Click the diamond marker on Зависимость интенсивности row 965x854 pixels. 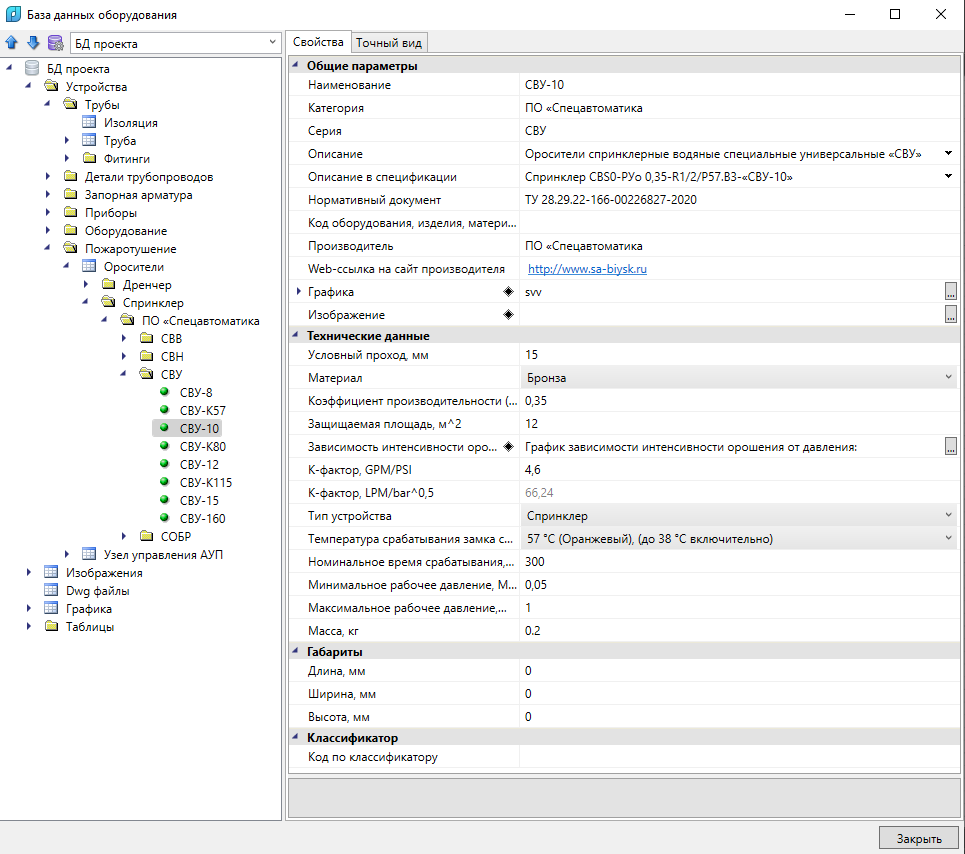coord(508,447)
